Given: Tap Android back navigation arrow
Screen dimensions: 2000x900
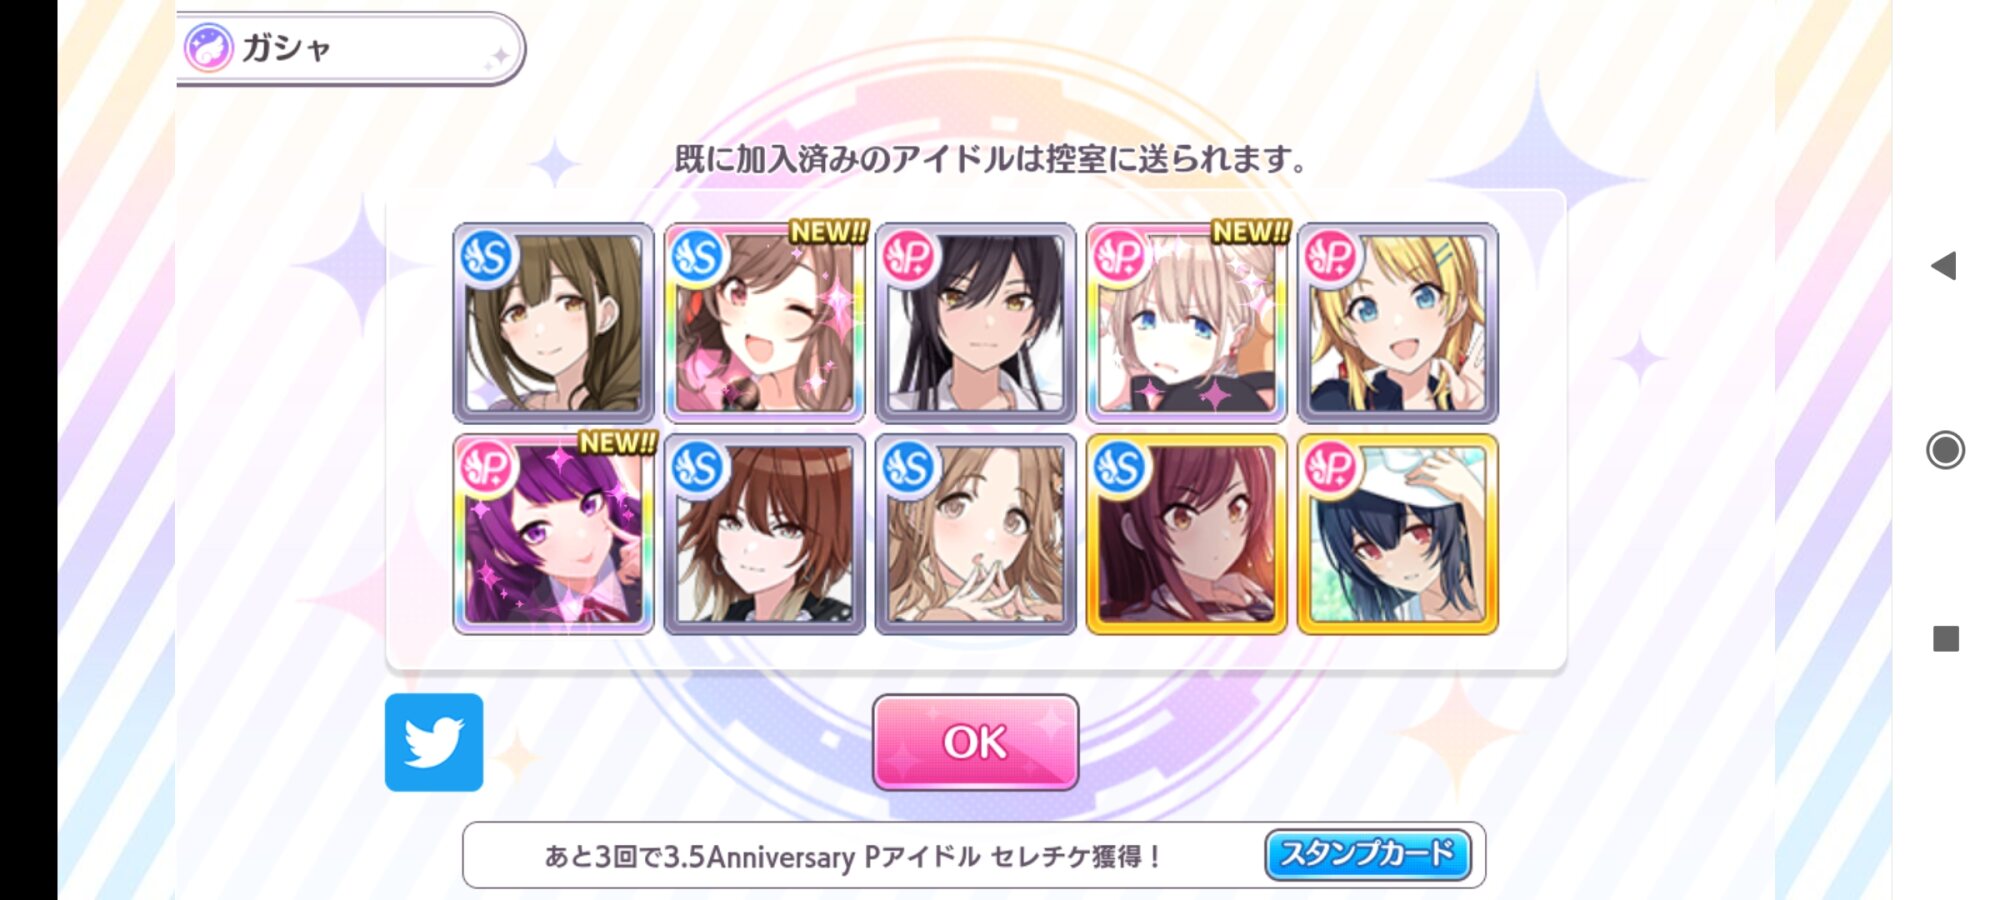Looking at the screenshot, I should [x=1944, y=266].
